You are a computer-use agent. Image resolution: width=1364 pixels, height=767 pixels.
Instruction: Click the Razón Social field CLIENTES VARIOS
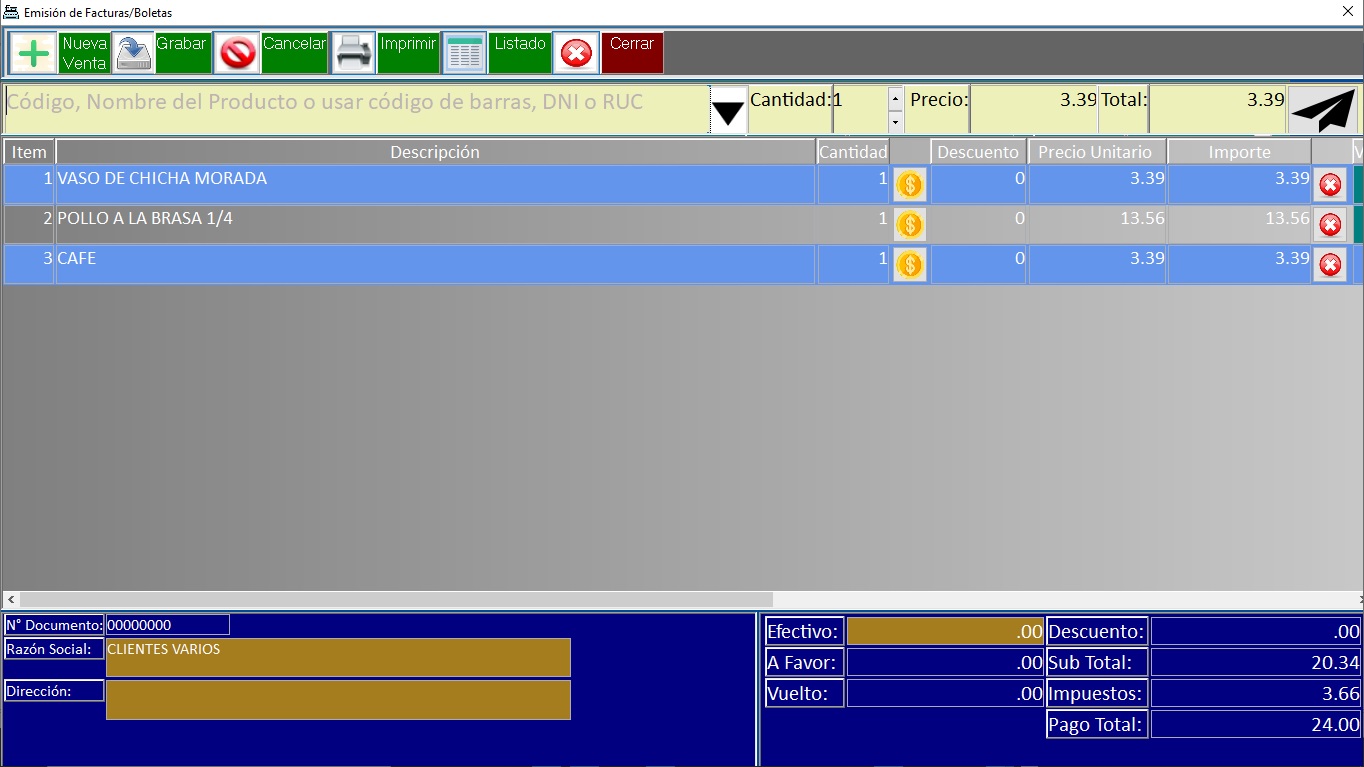pos(338,657)
